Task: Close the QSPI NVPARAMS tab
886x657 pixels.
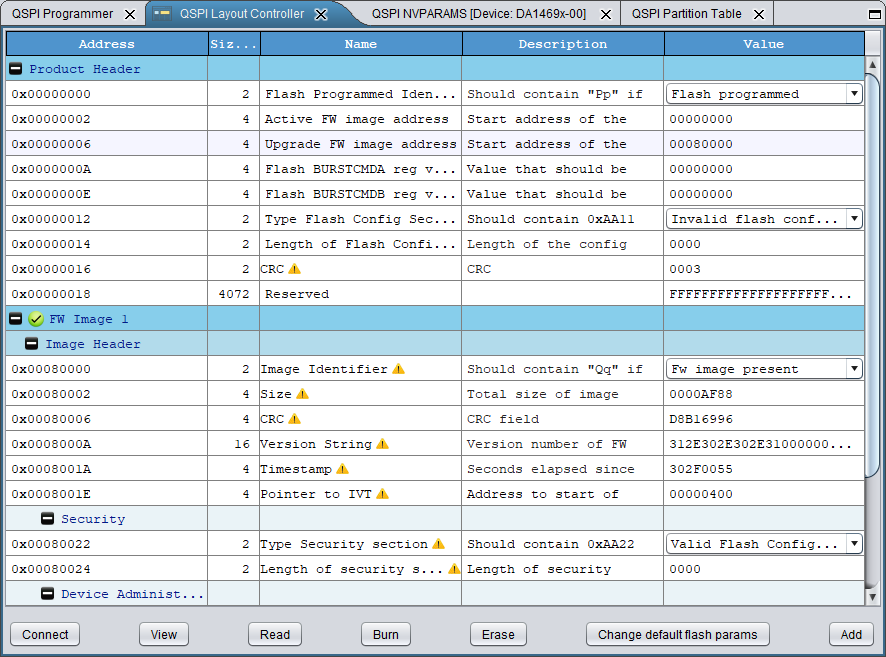Action: pyautogui.click(x=605, y=14)
